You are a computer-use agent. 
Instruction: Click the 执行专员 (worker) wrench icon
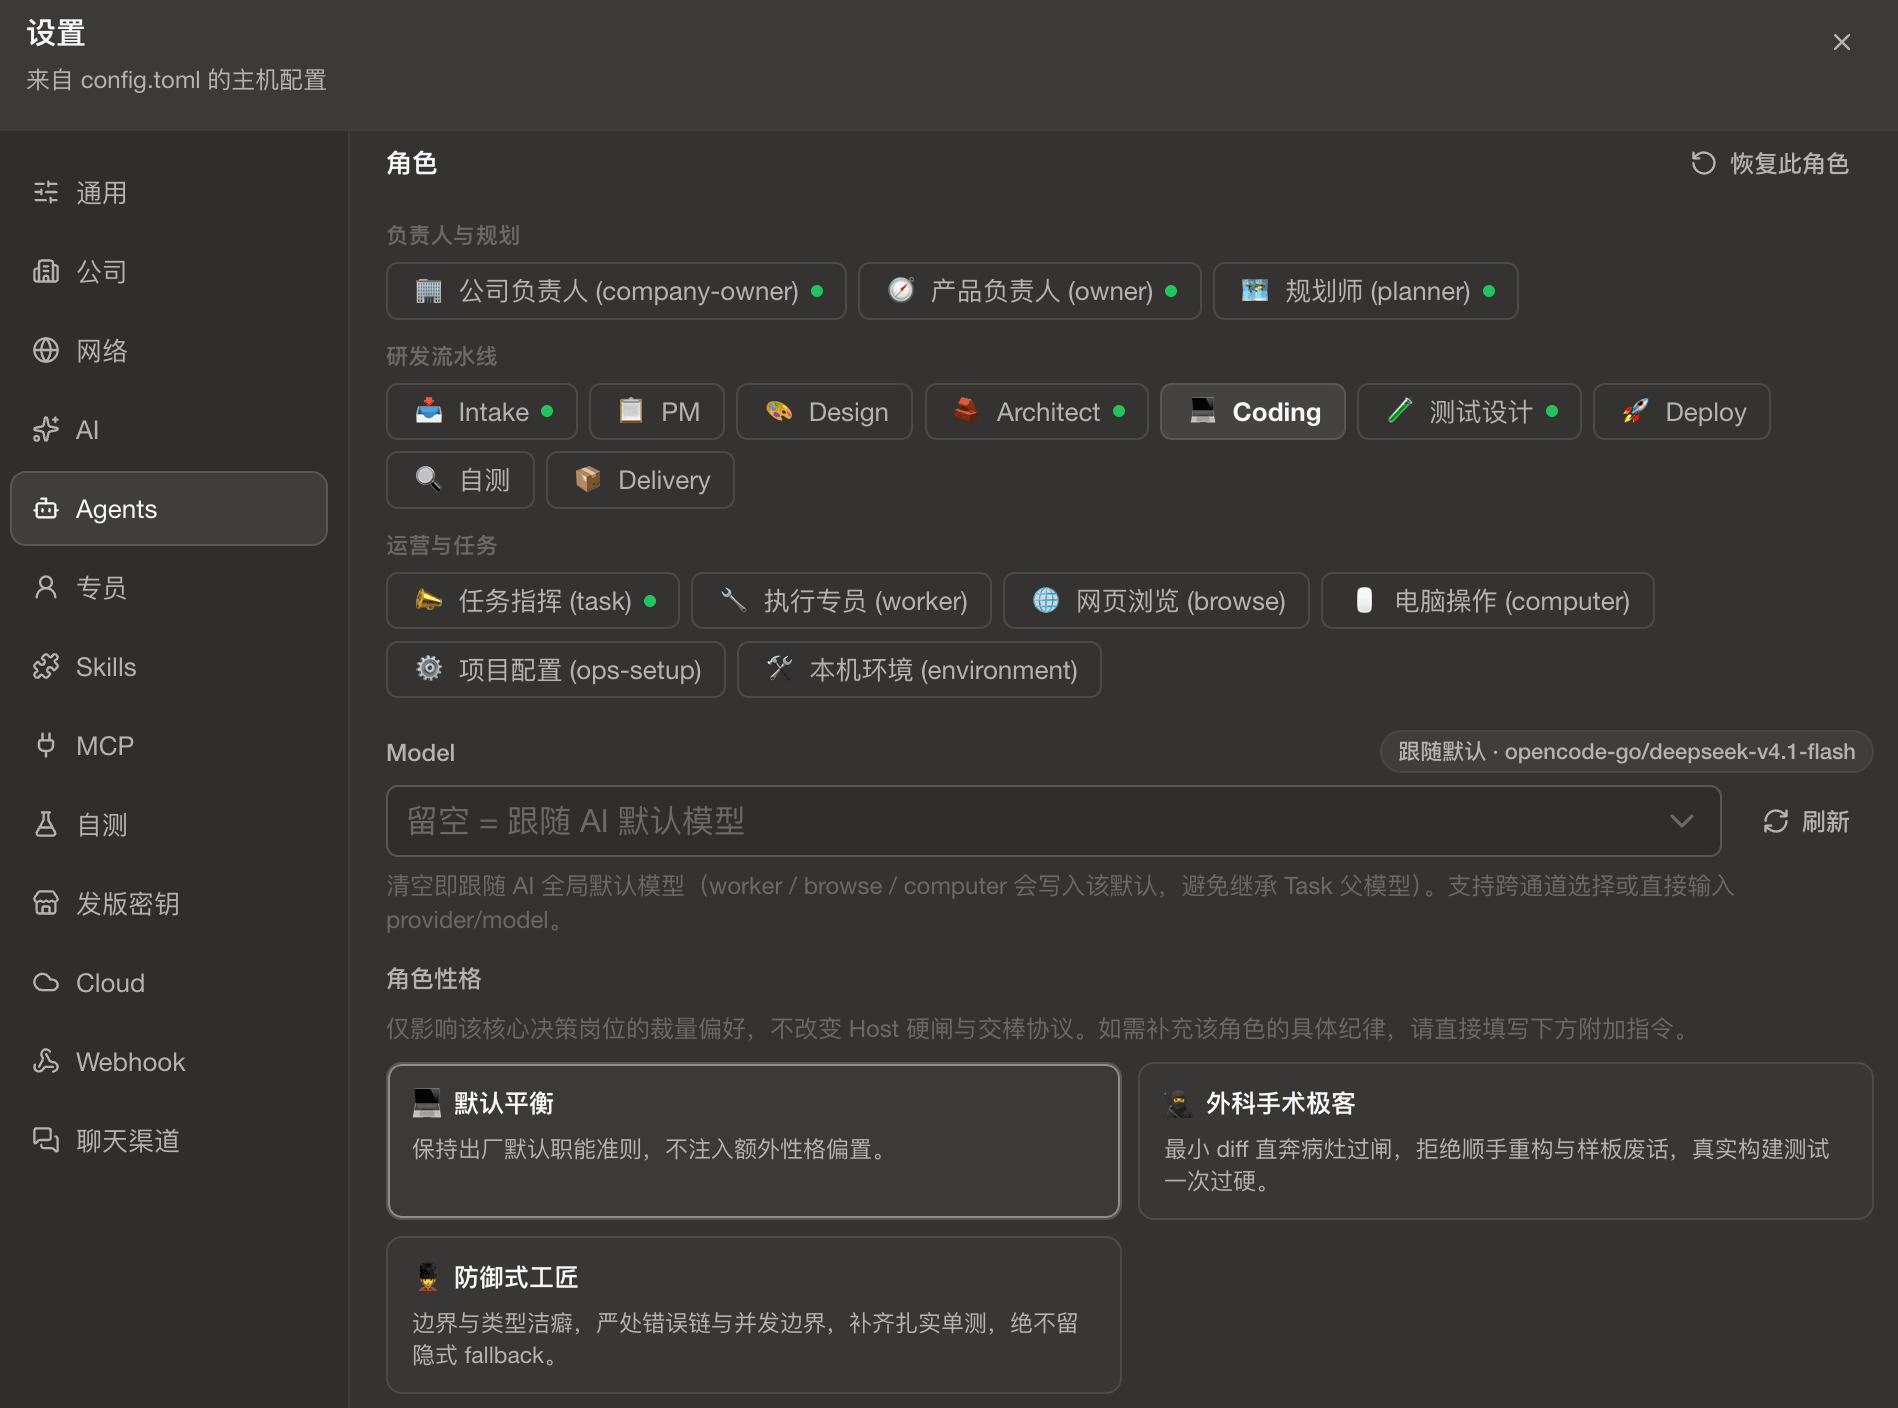click(x=733, y=600)
